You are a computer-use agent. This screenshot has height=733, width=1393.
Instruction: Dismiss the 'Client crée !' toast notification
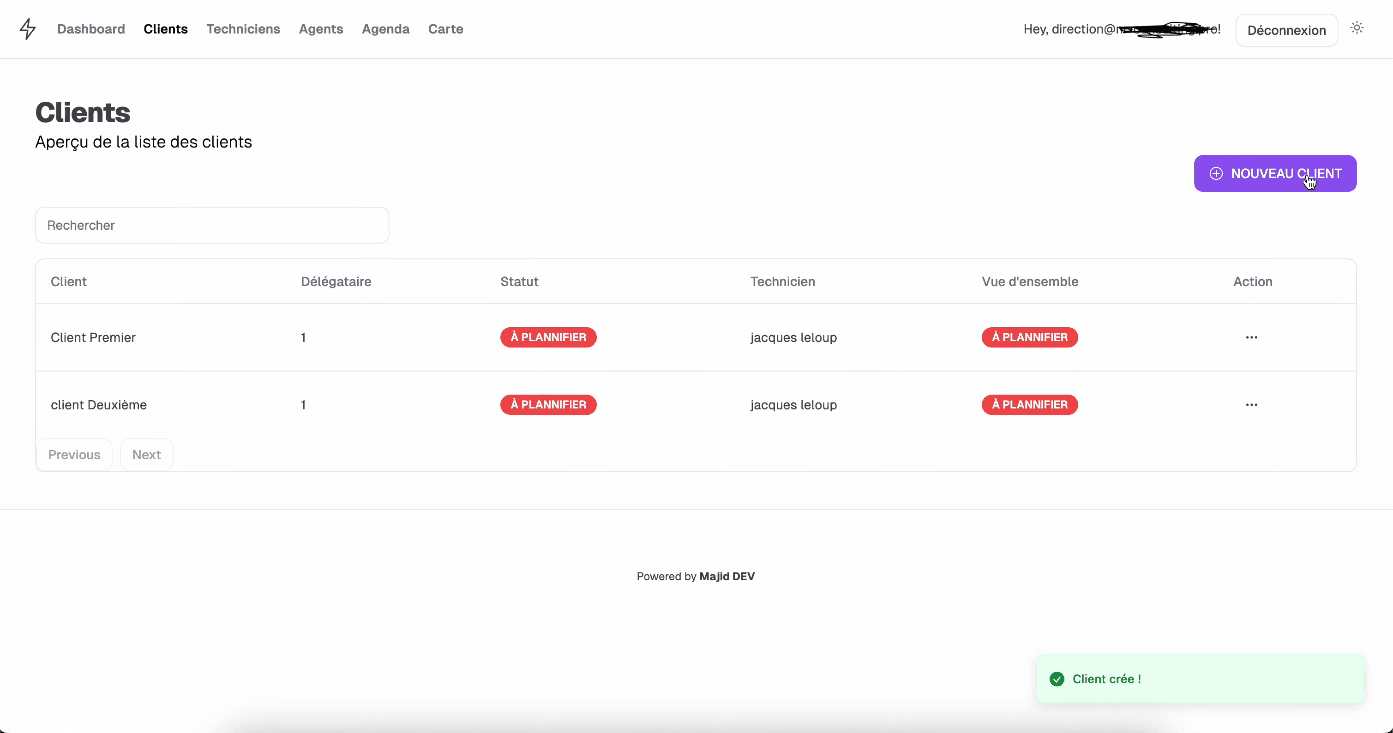pyautogui.click(x=1200, y=679)
